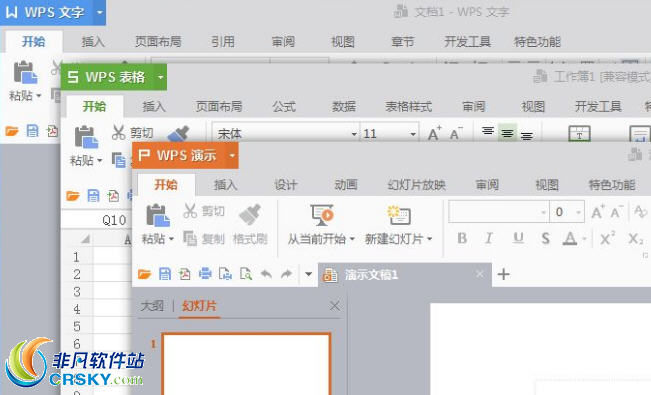
Task: Switch to the 动画 tab in WPS Presentation
Action: click(x=346, y=184)
